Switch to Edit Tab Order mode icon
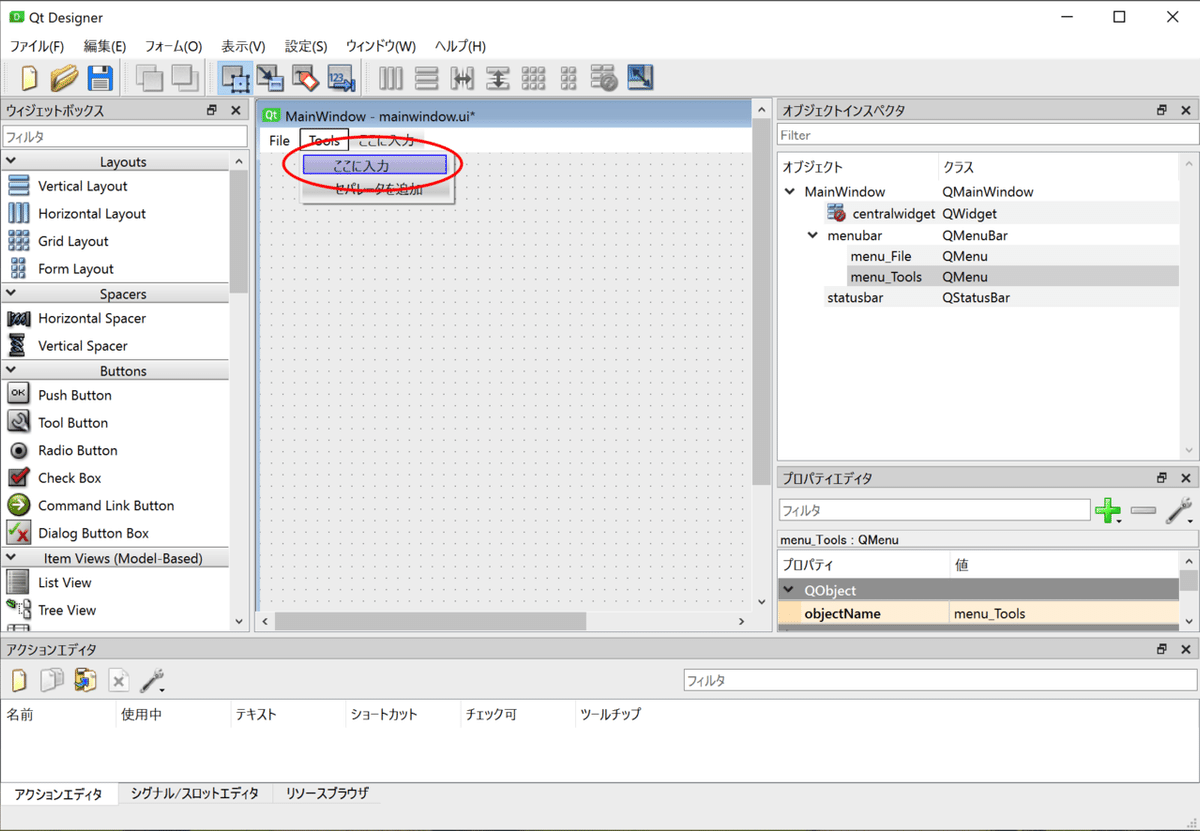 [x=342, y=77]
